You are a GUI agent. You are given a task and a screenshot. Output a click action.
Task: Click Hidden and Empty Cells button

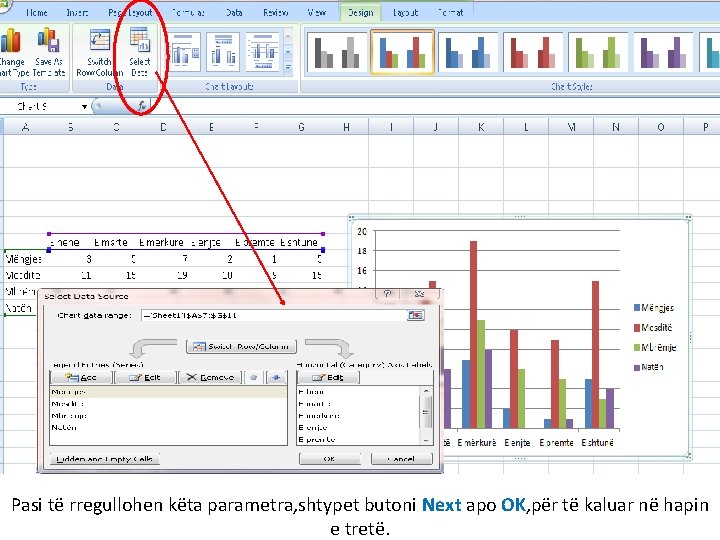pyautogui.click(x=105, y=459)
